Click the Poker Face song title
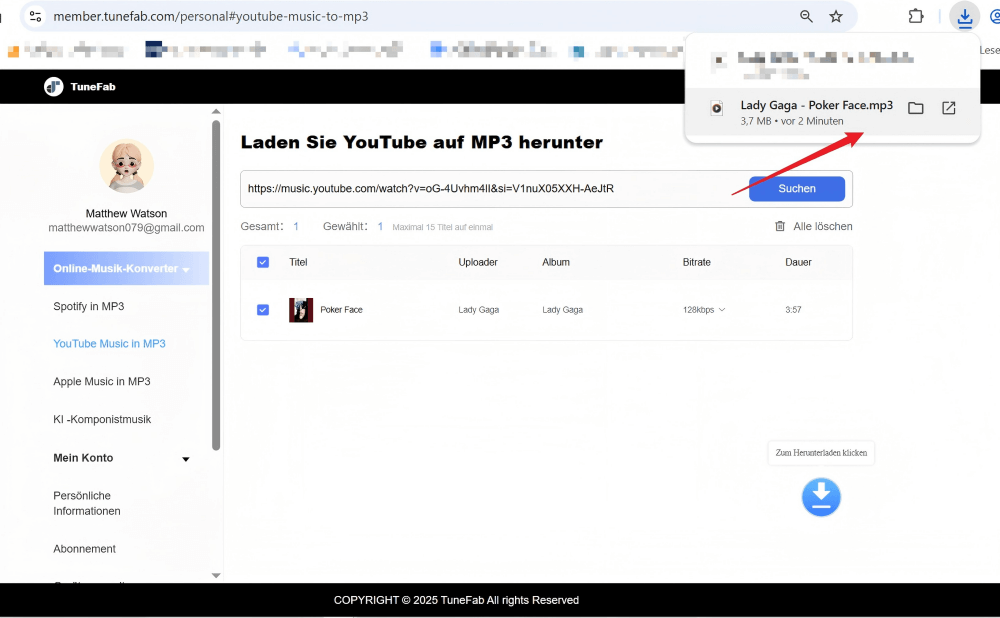Screen dimensions: 1000x618 click(x=341, y=310)
